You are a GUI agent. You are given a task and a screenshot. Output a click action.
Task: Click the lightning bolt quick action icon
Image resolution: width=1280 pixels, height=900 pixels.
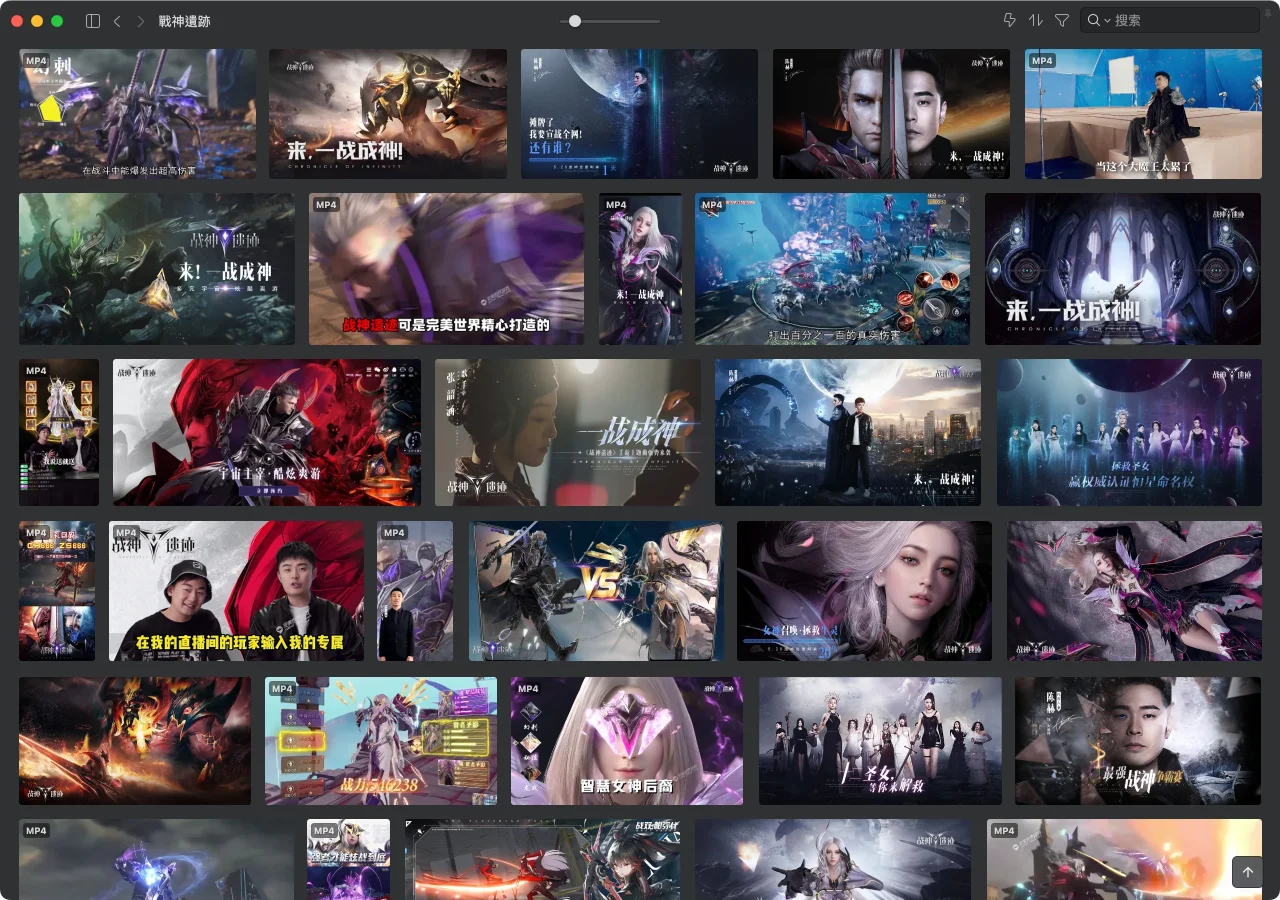pos(1009,21)
